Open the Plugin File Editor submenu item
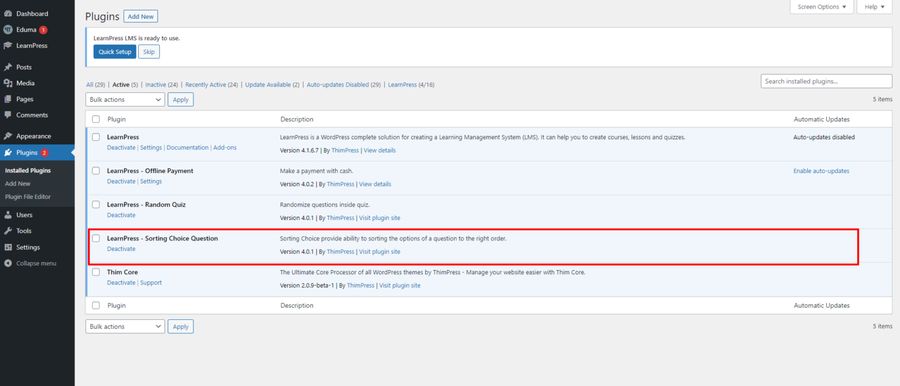Screen dimensions: 900x386 tap(28, 196)
